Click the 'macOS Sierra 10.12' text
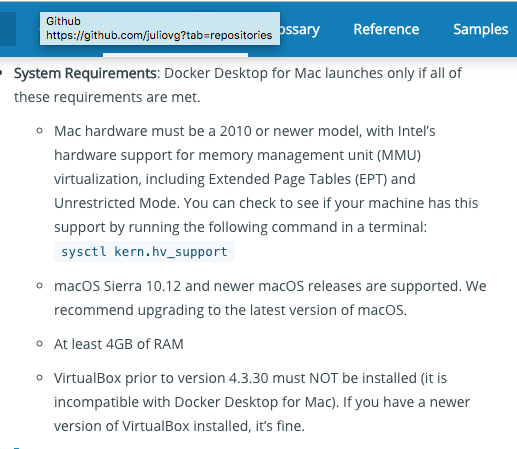This screenshot has height=449, width=517. [117, 286]
